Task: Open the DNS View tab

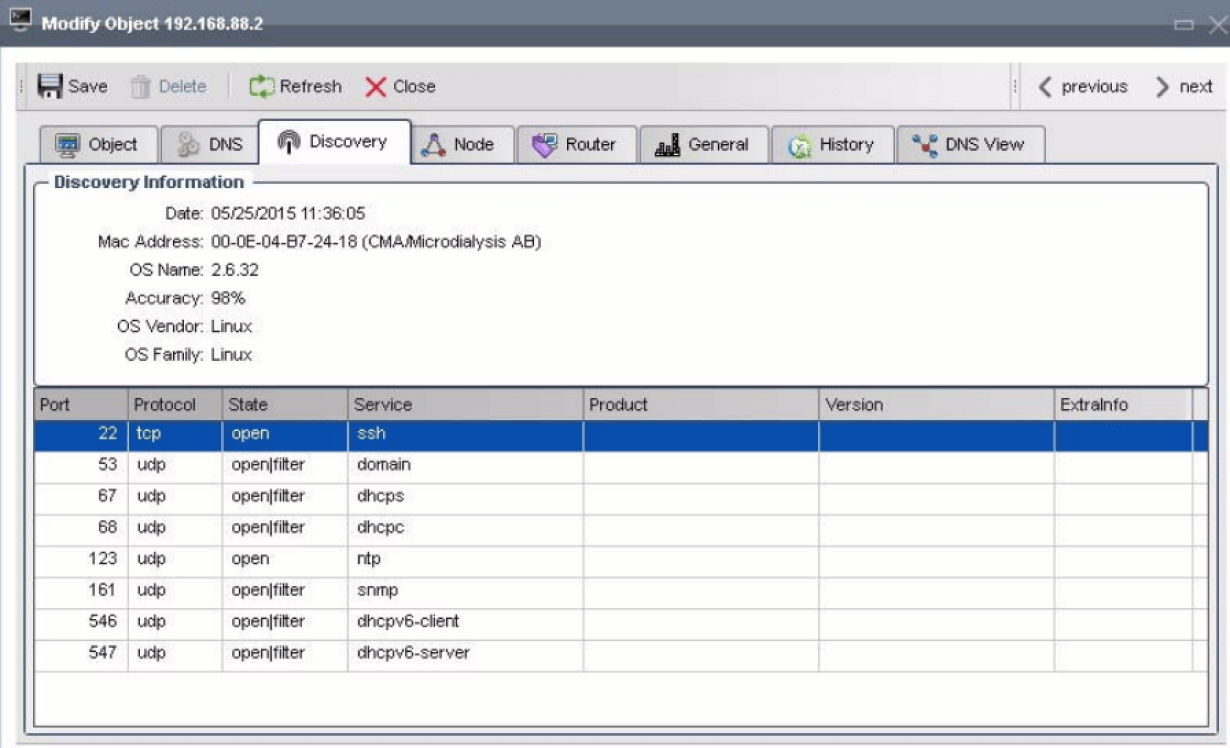Action: click(970, 143)
